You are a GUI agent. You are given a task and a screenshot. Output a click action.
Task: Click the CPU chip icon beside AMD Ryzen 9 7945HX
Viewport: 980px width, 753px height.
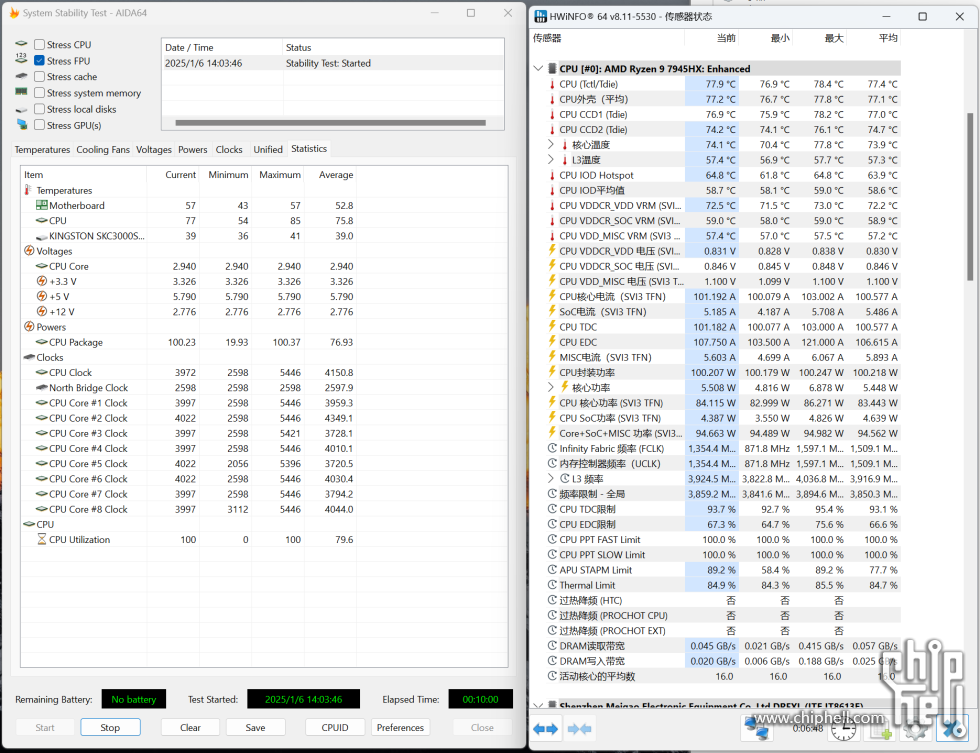(x=552, y=68)
